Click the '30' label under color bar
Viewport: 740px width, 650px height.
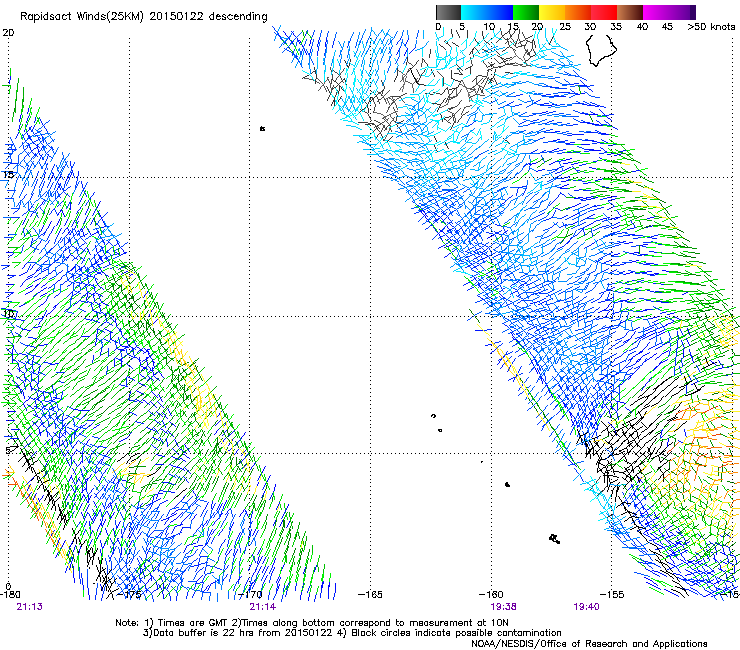click(590, 26)
